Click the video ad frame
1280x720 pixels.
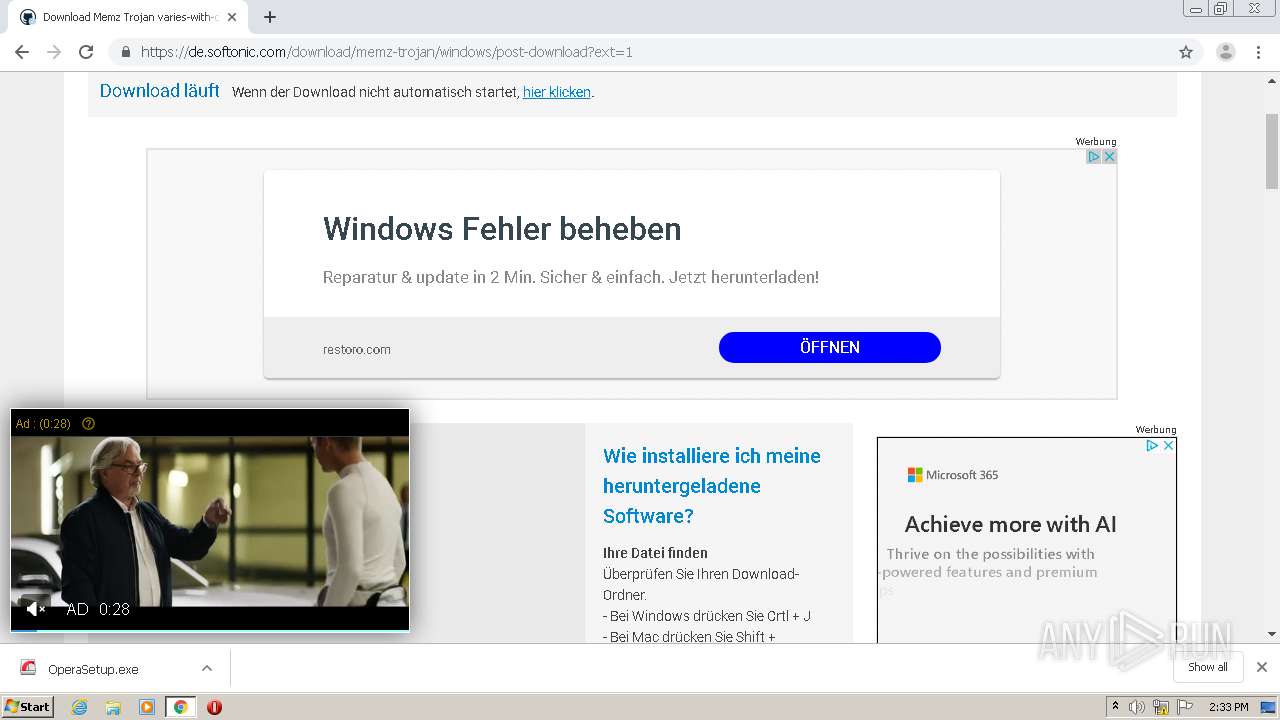pos(210,520)
